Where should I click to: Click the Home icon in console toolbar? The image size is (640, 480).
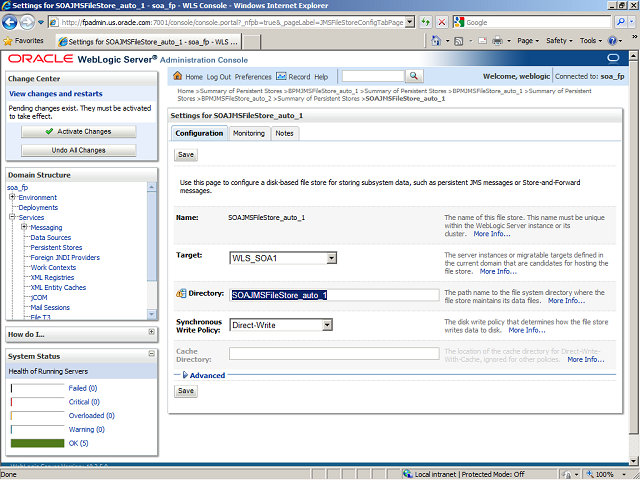178,76
